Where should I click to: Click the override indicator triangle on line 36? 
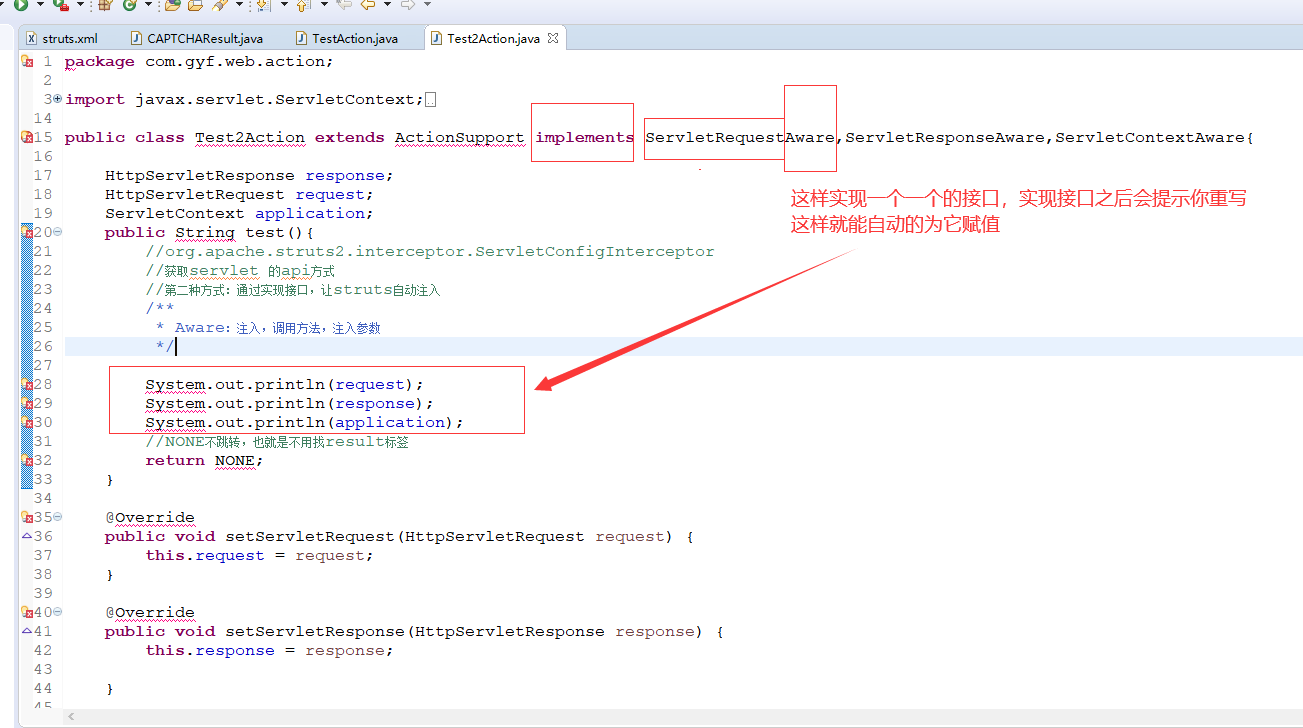click(x=27, y=536)
